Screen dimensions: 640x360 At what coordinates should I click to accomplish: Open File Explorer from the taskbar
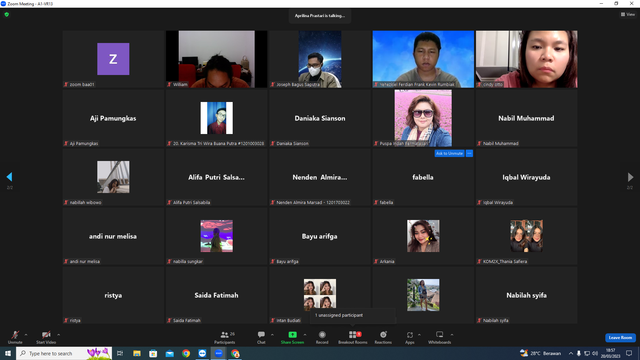[137, 353]
